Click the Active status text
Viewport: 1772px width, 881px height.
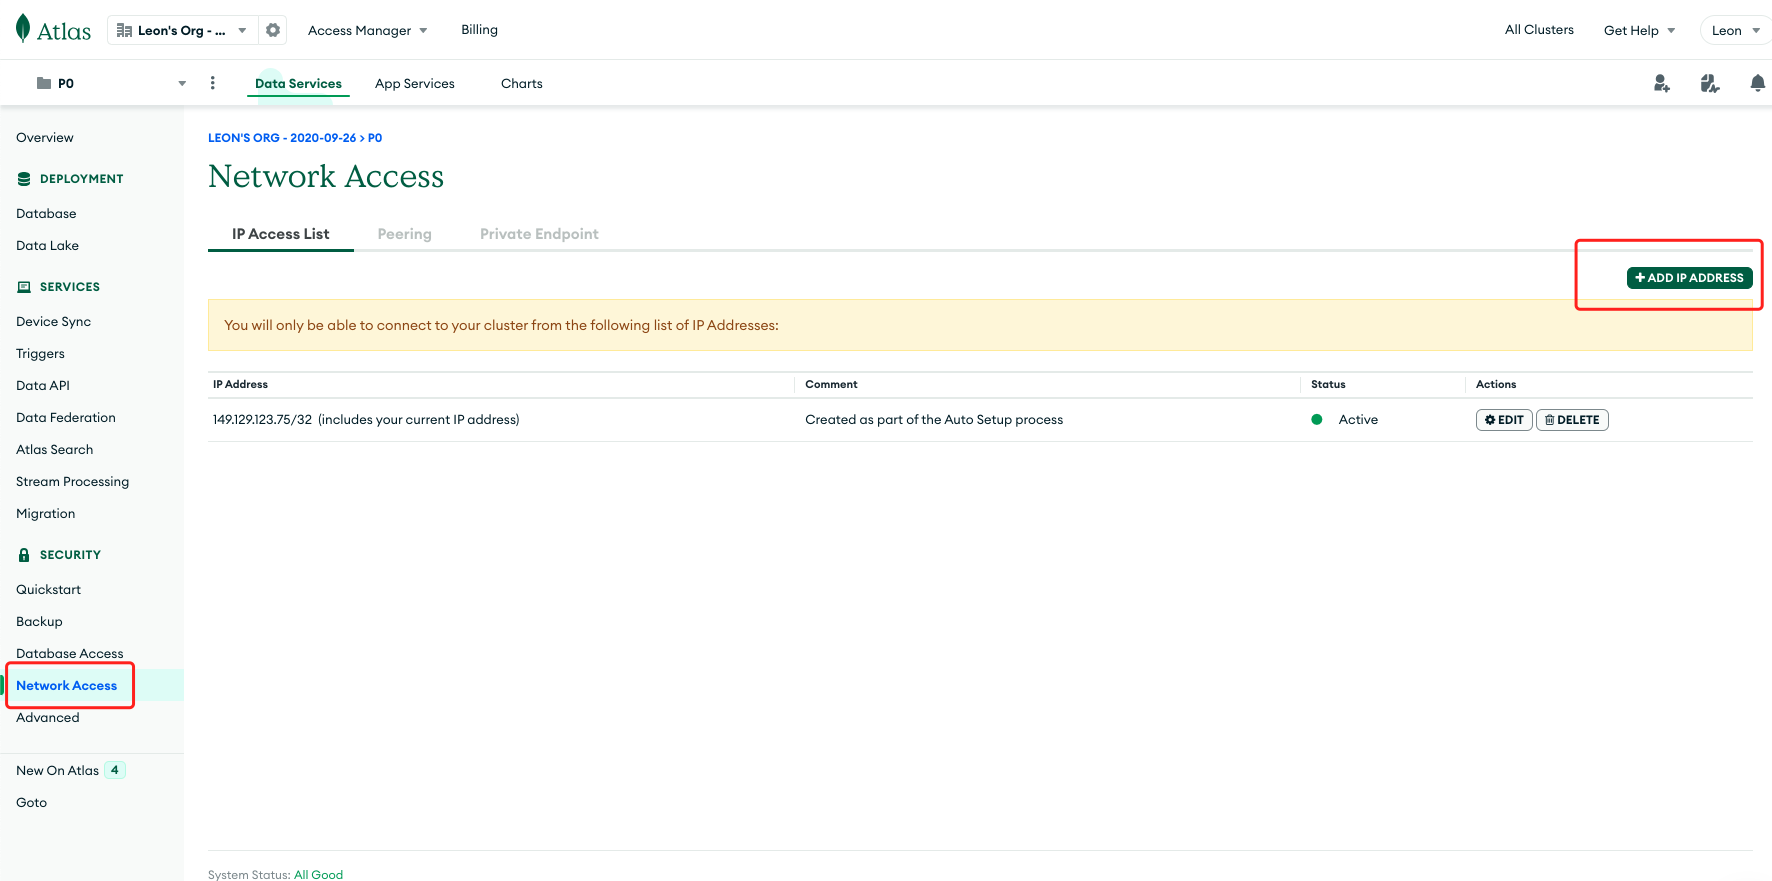pos(1358,420)
